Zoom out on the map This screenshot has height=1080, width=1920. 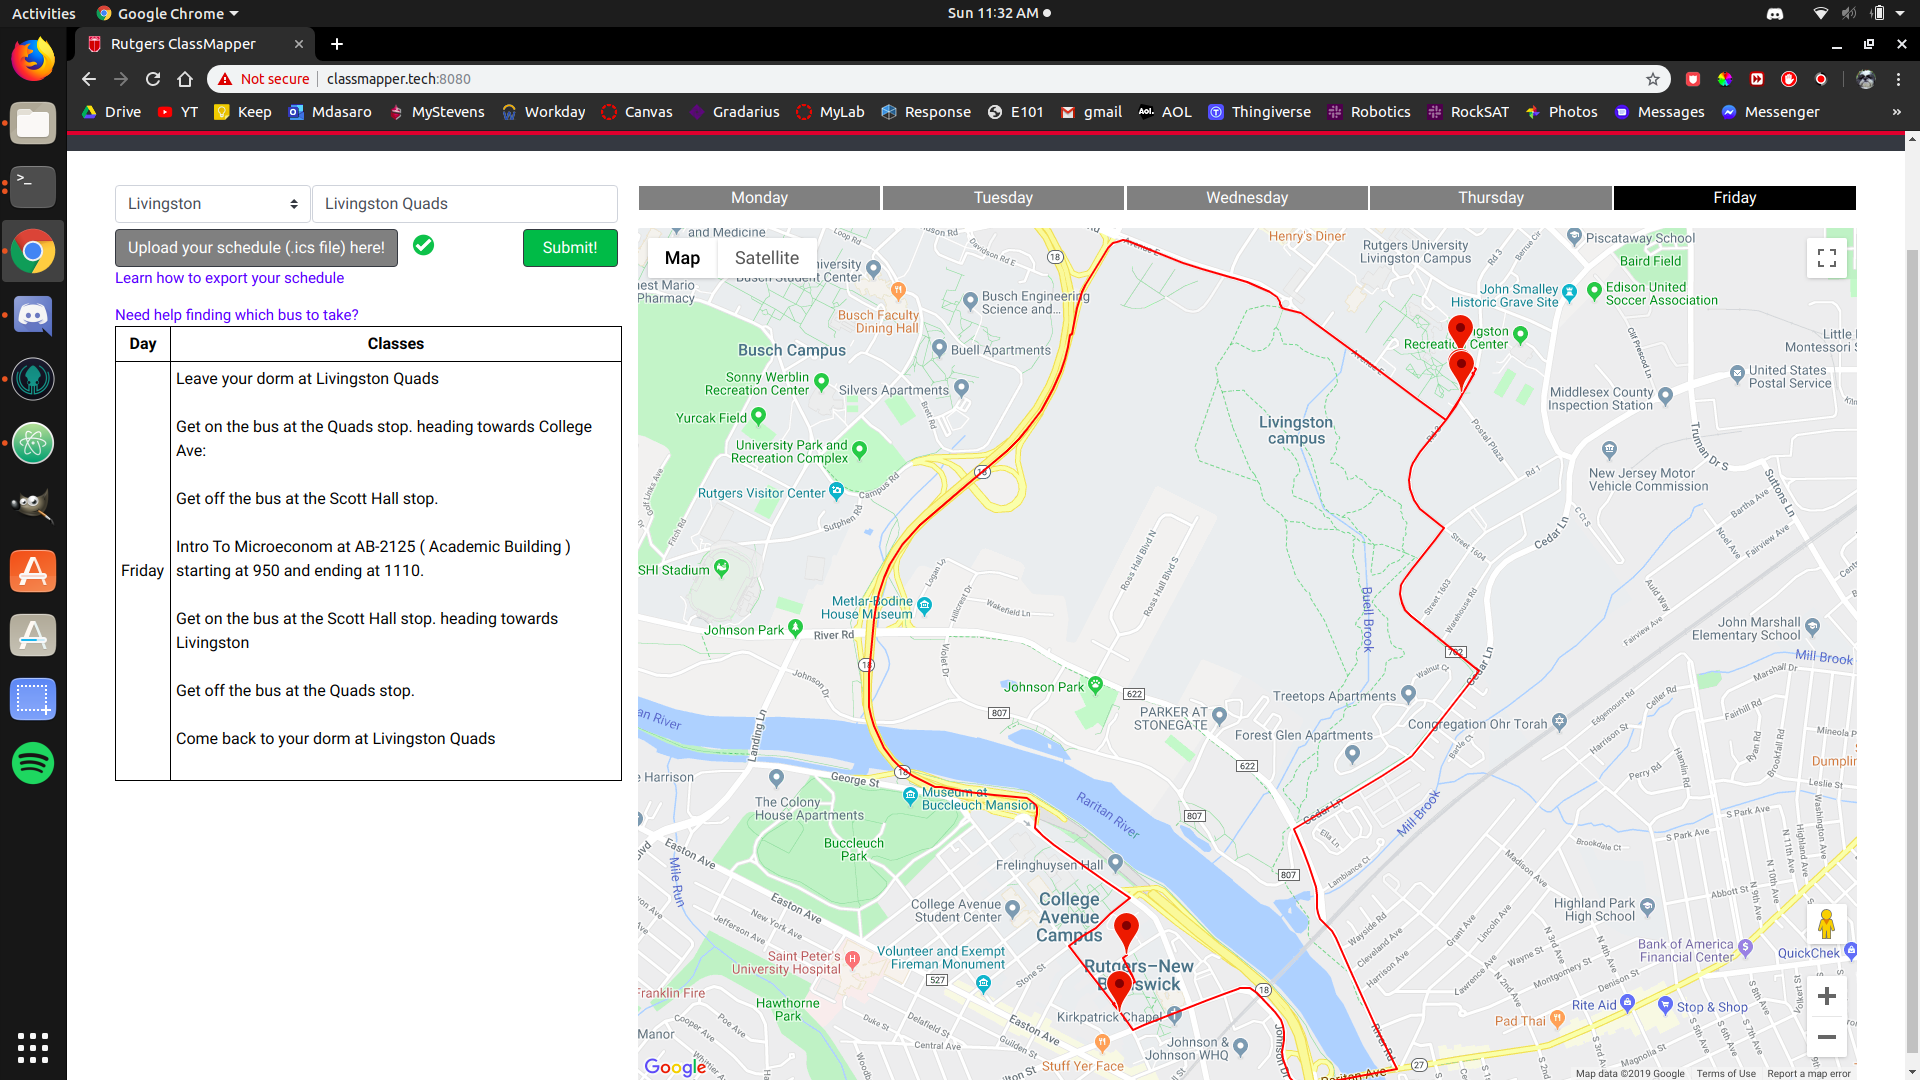pyautogui.click(x=1826, y=1037)
